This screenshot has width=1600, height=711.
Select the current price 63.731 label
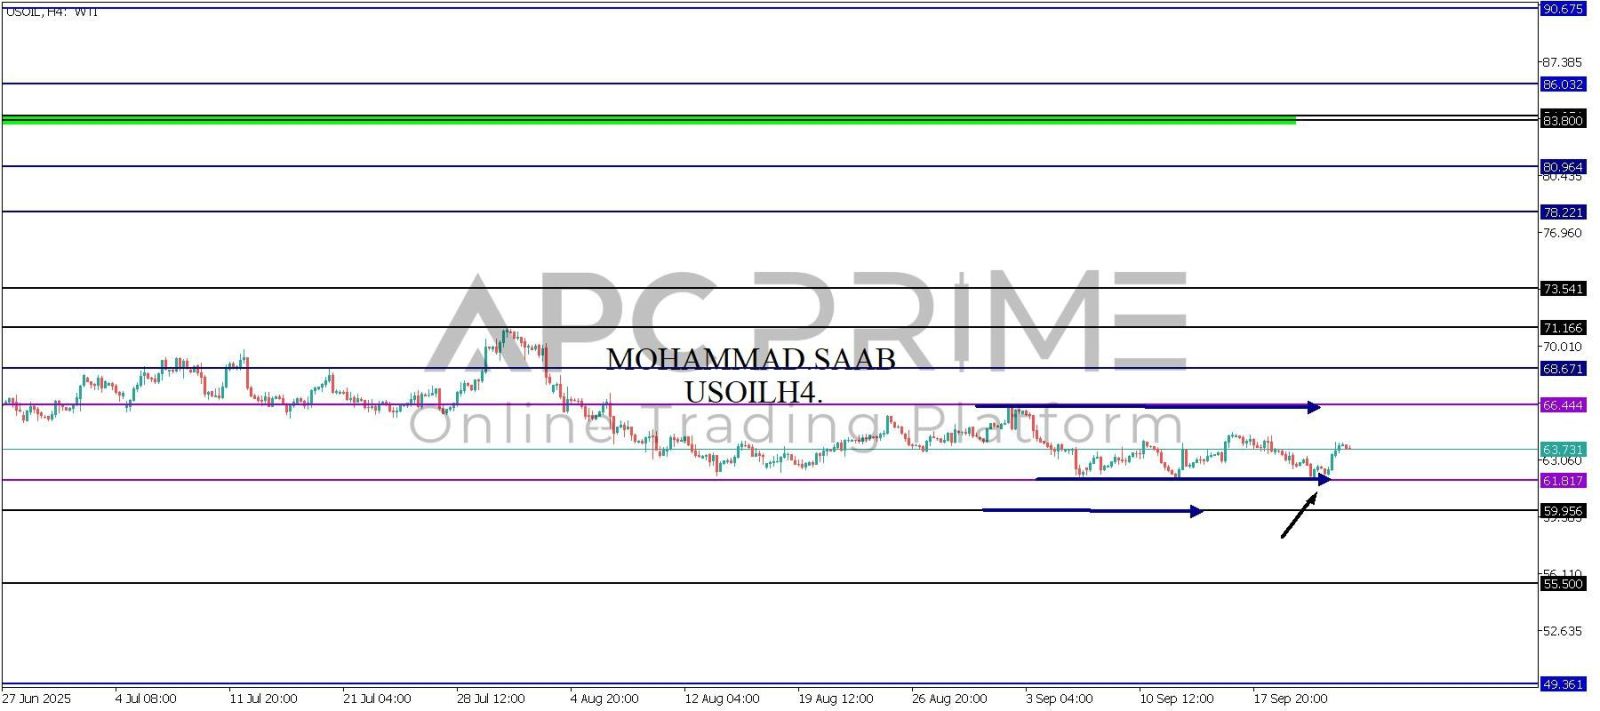click(x=1563, y=450)
